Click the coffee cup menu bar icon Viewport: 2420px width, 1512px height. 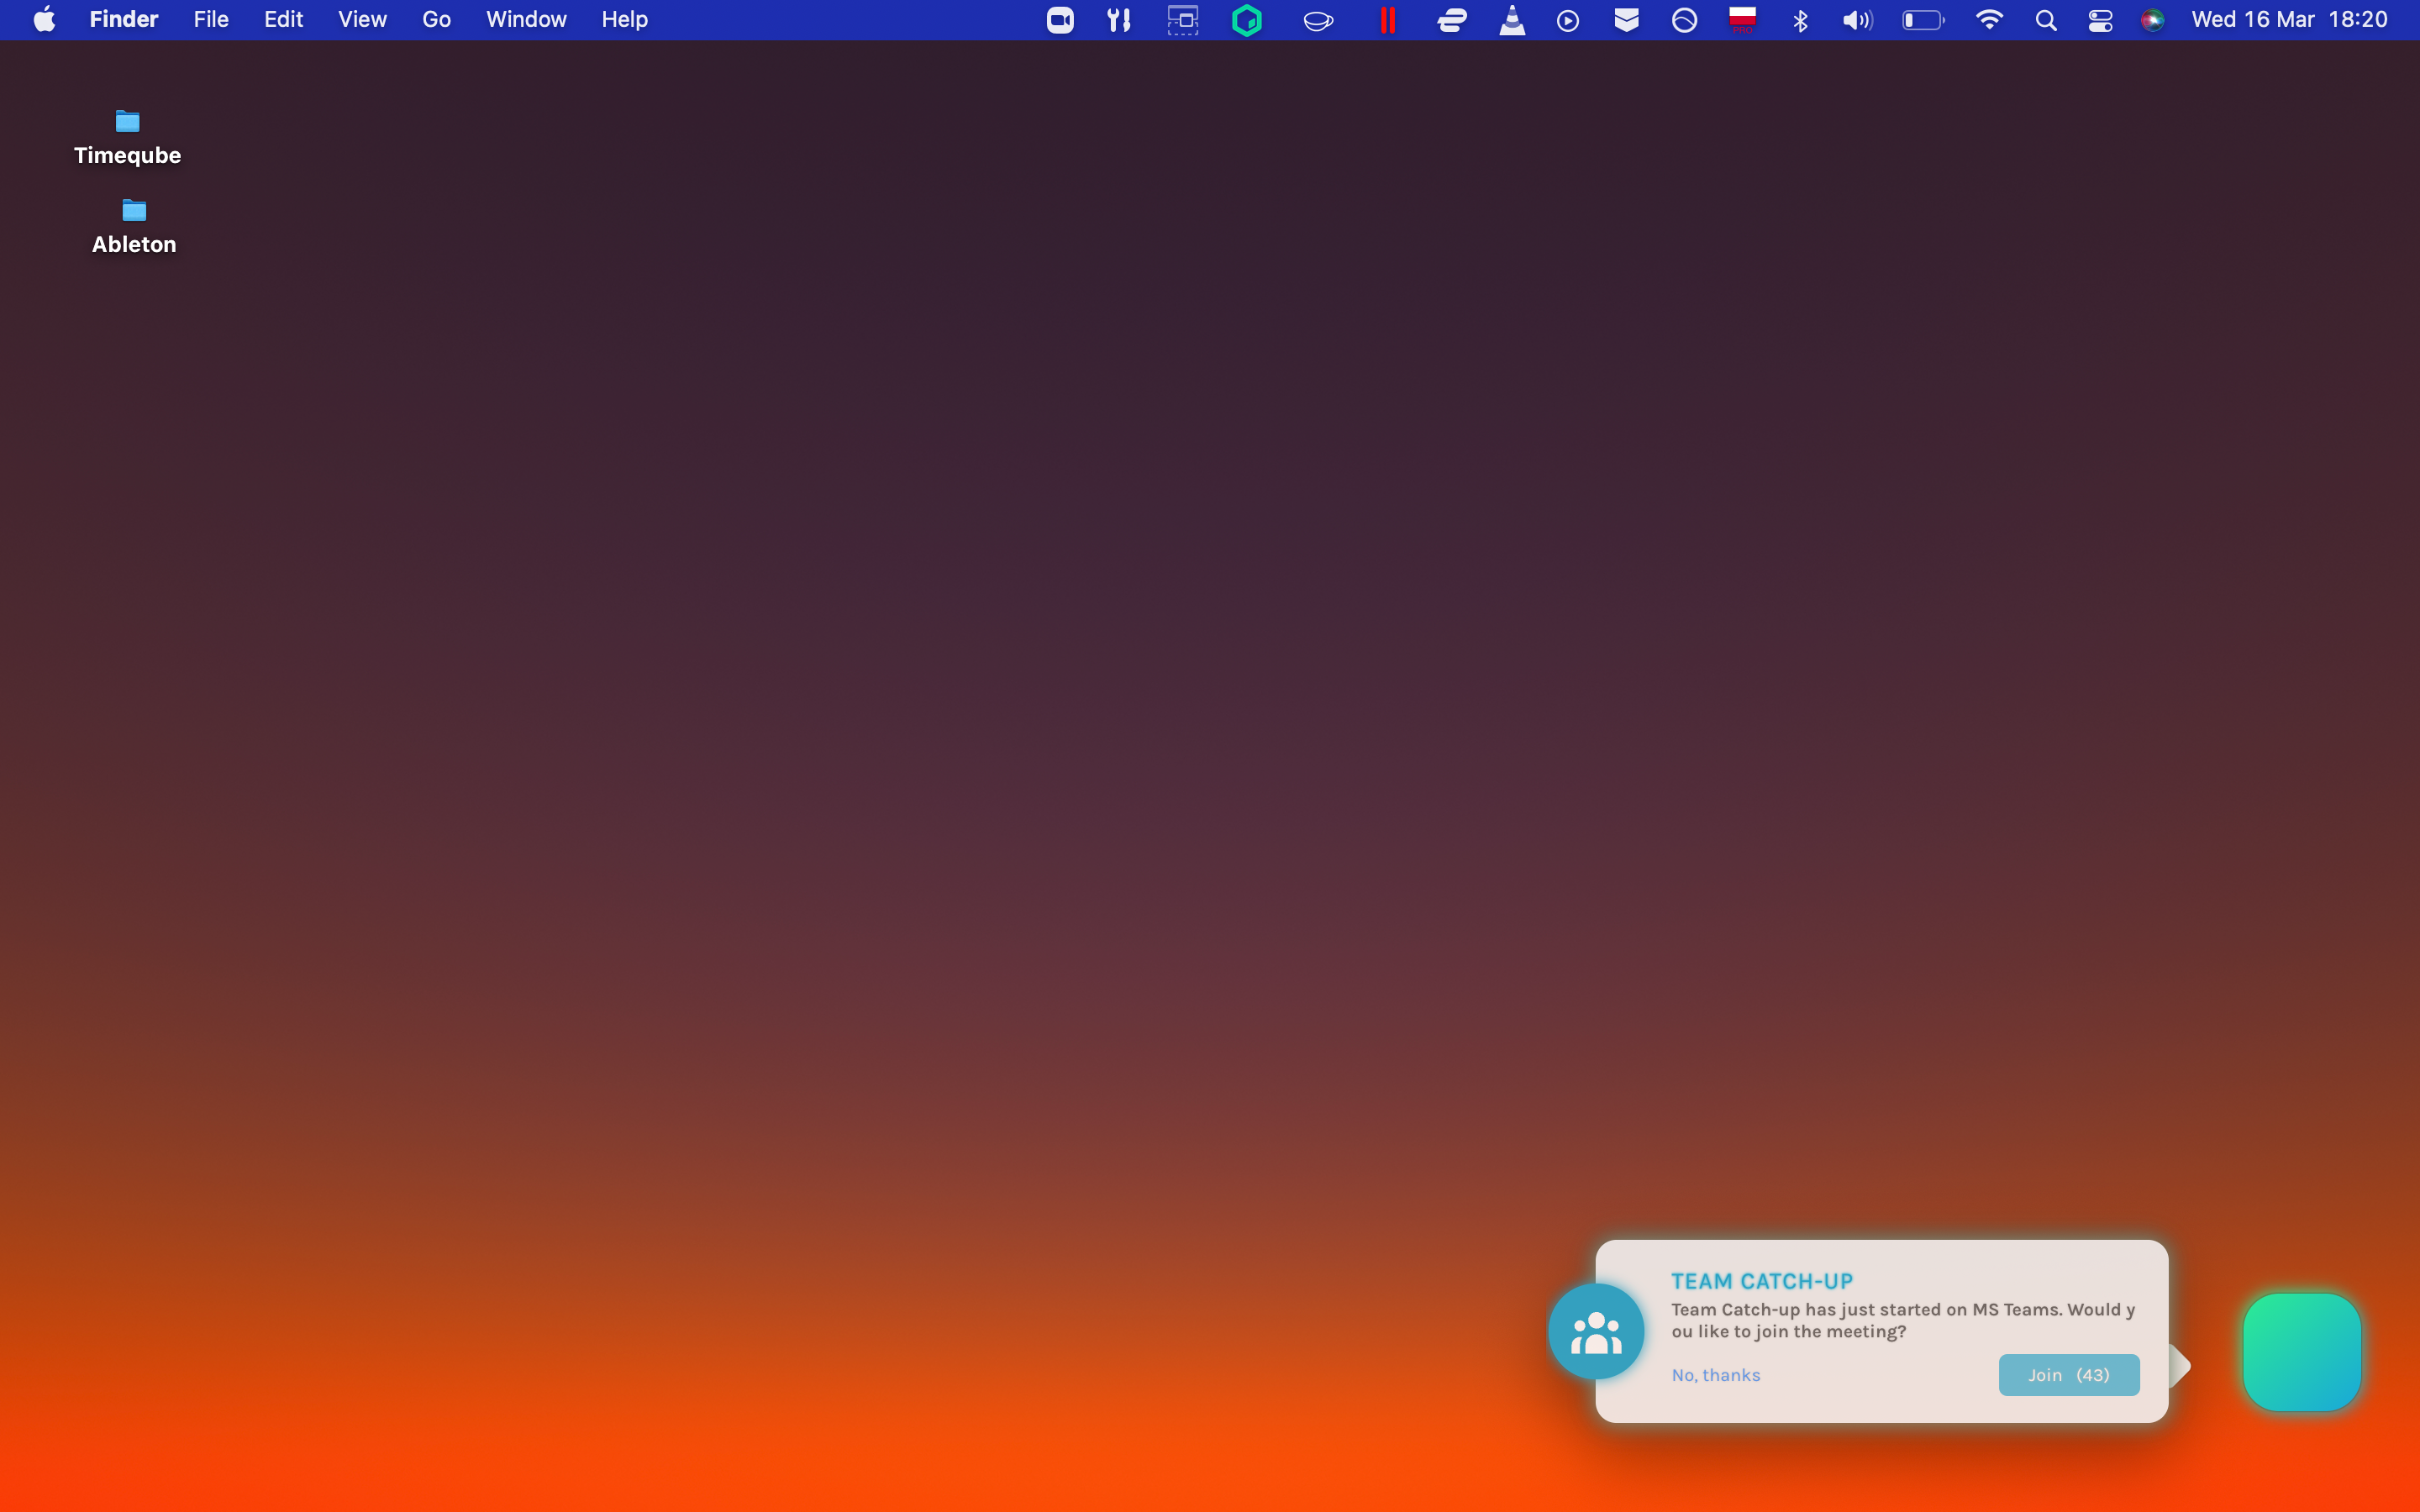coord(1318,20)
